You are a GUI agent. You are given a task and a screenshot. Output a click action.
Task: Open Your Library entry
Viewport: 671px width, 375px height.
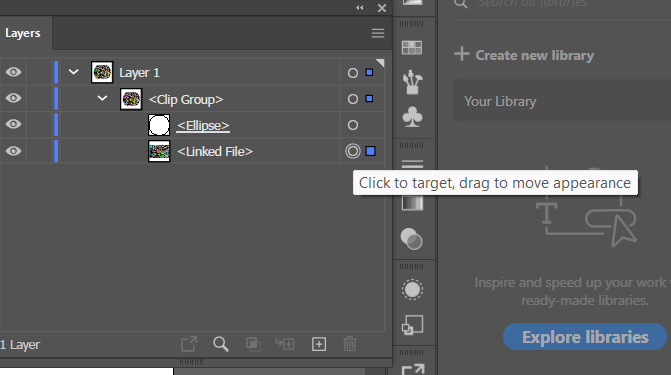pyautogui.click(x=562, y=101)
